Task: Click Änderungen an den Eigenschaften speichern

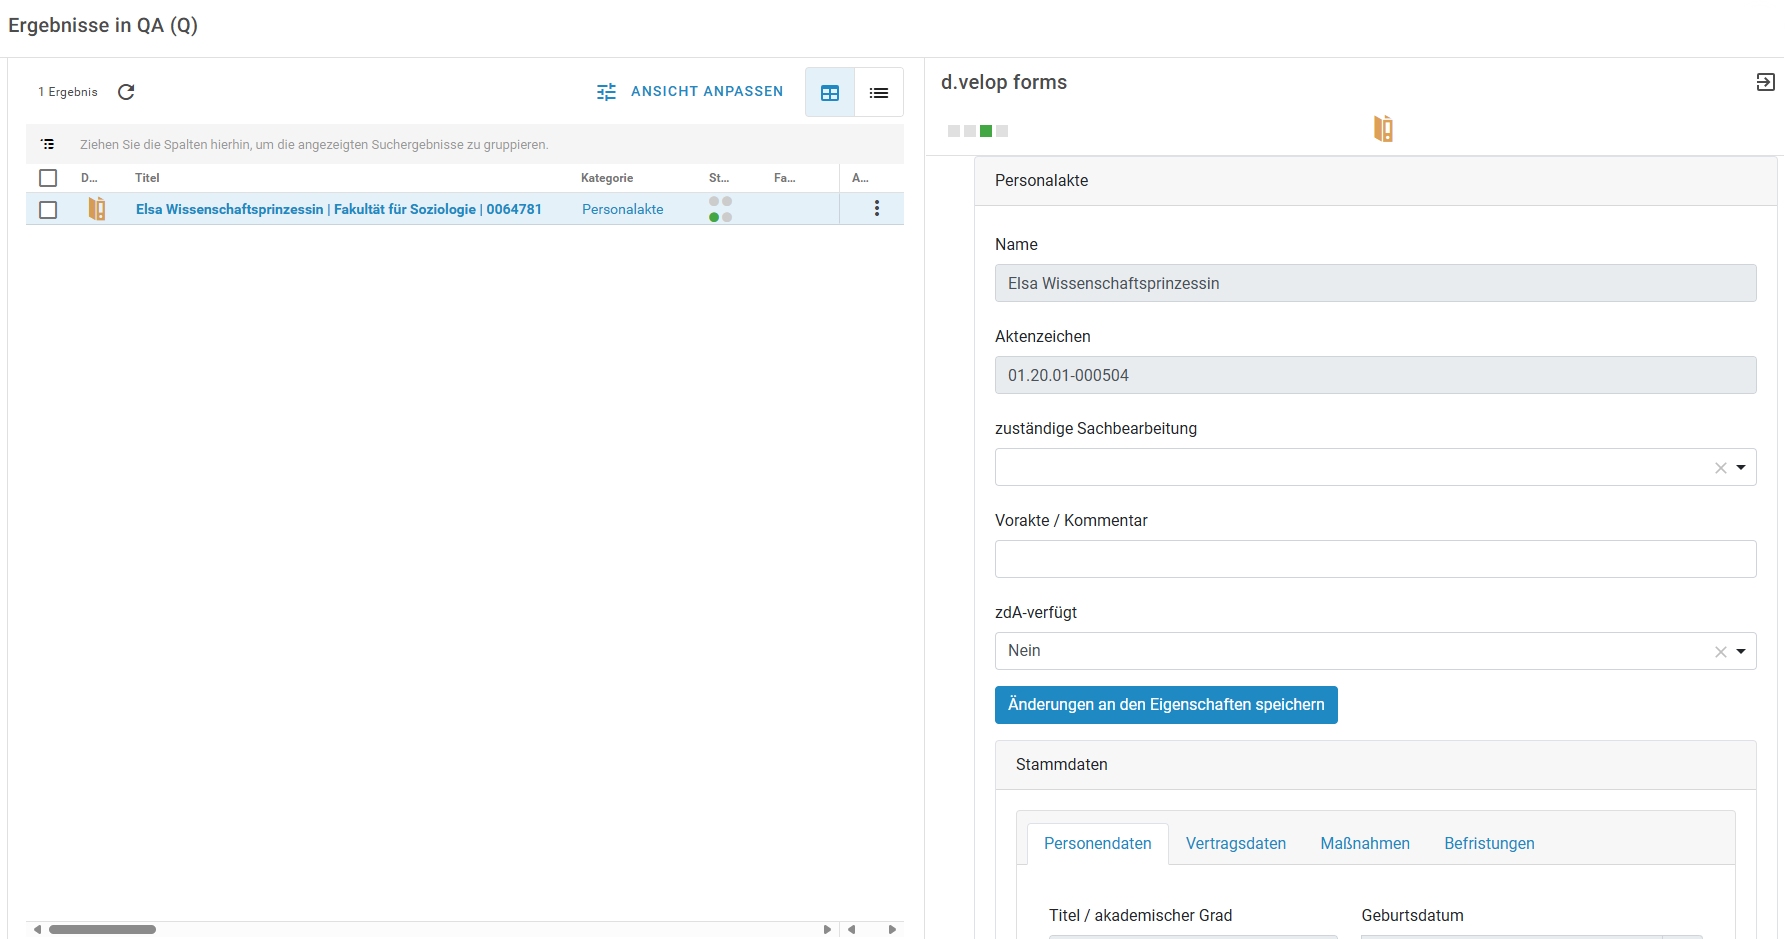Action: [x=1165, y=705]
